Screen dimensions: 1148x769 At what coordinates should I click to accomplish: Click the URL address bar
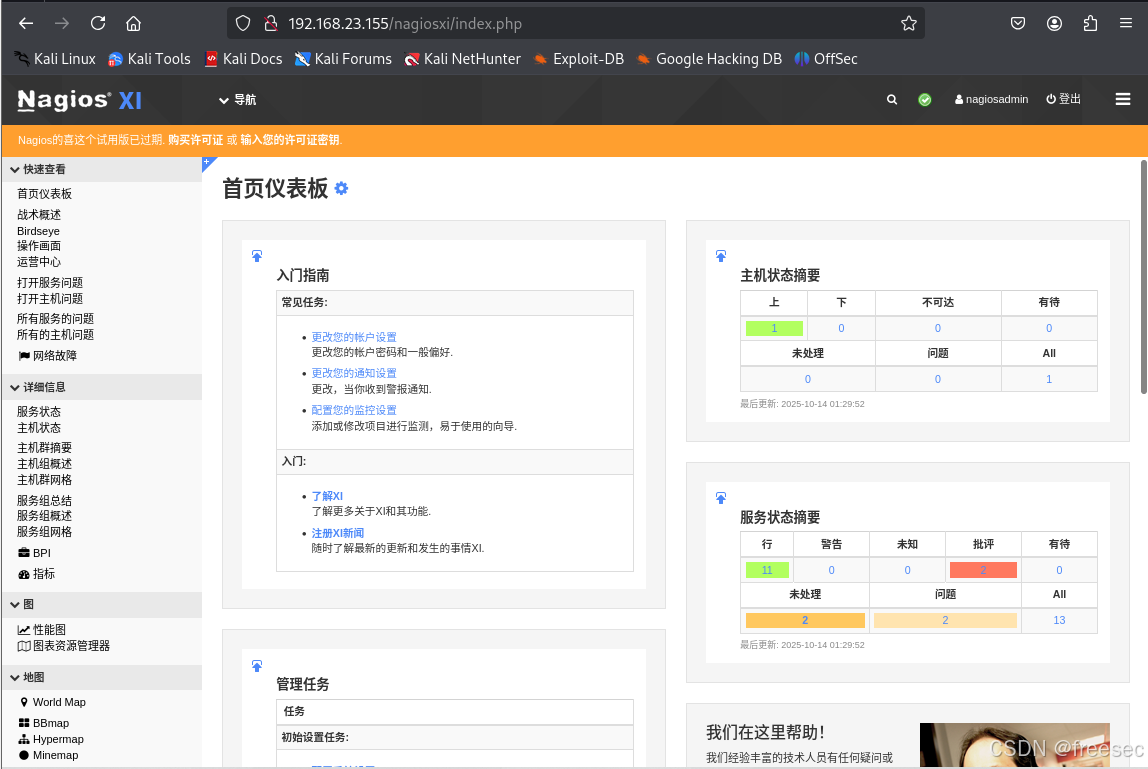point(575,23)
